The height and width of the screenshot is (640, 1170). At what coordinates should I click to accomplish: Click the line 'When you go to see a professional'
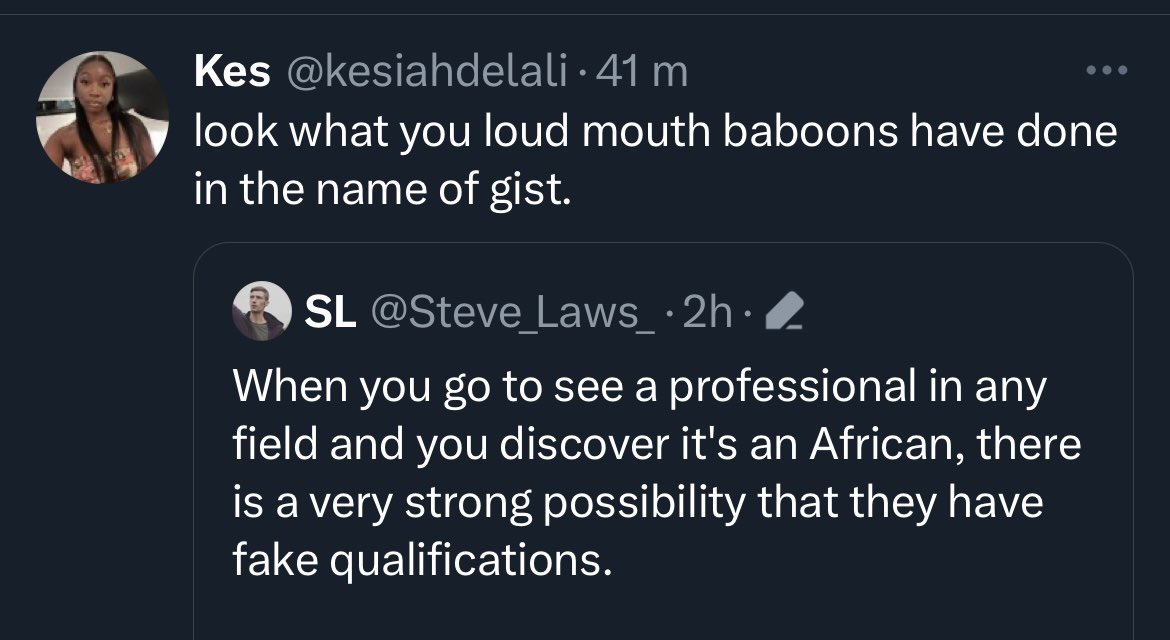point(640,386)
